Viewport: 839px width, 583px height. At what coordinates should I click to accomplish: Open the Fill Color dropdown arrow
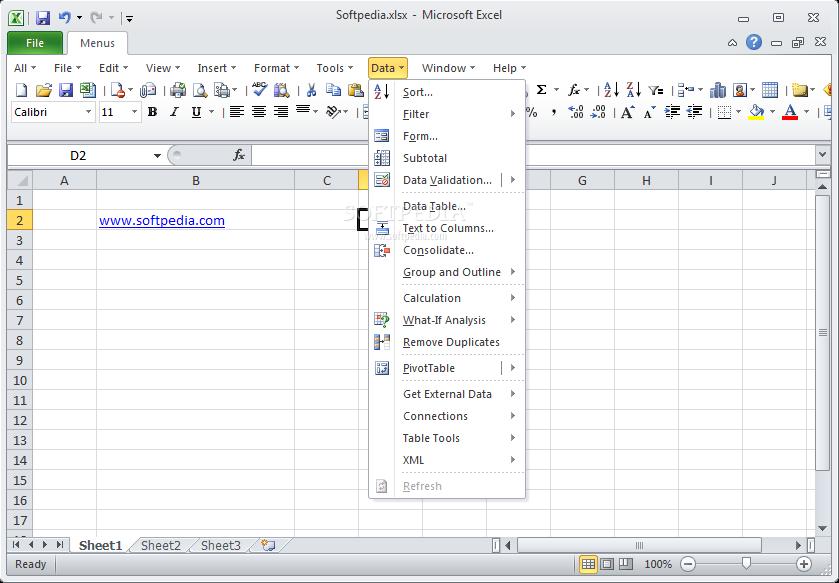(x=772, y=112)
